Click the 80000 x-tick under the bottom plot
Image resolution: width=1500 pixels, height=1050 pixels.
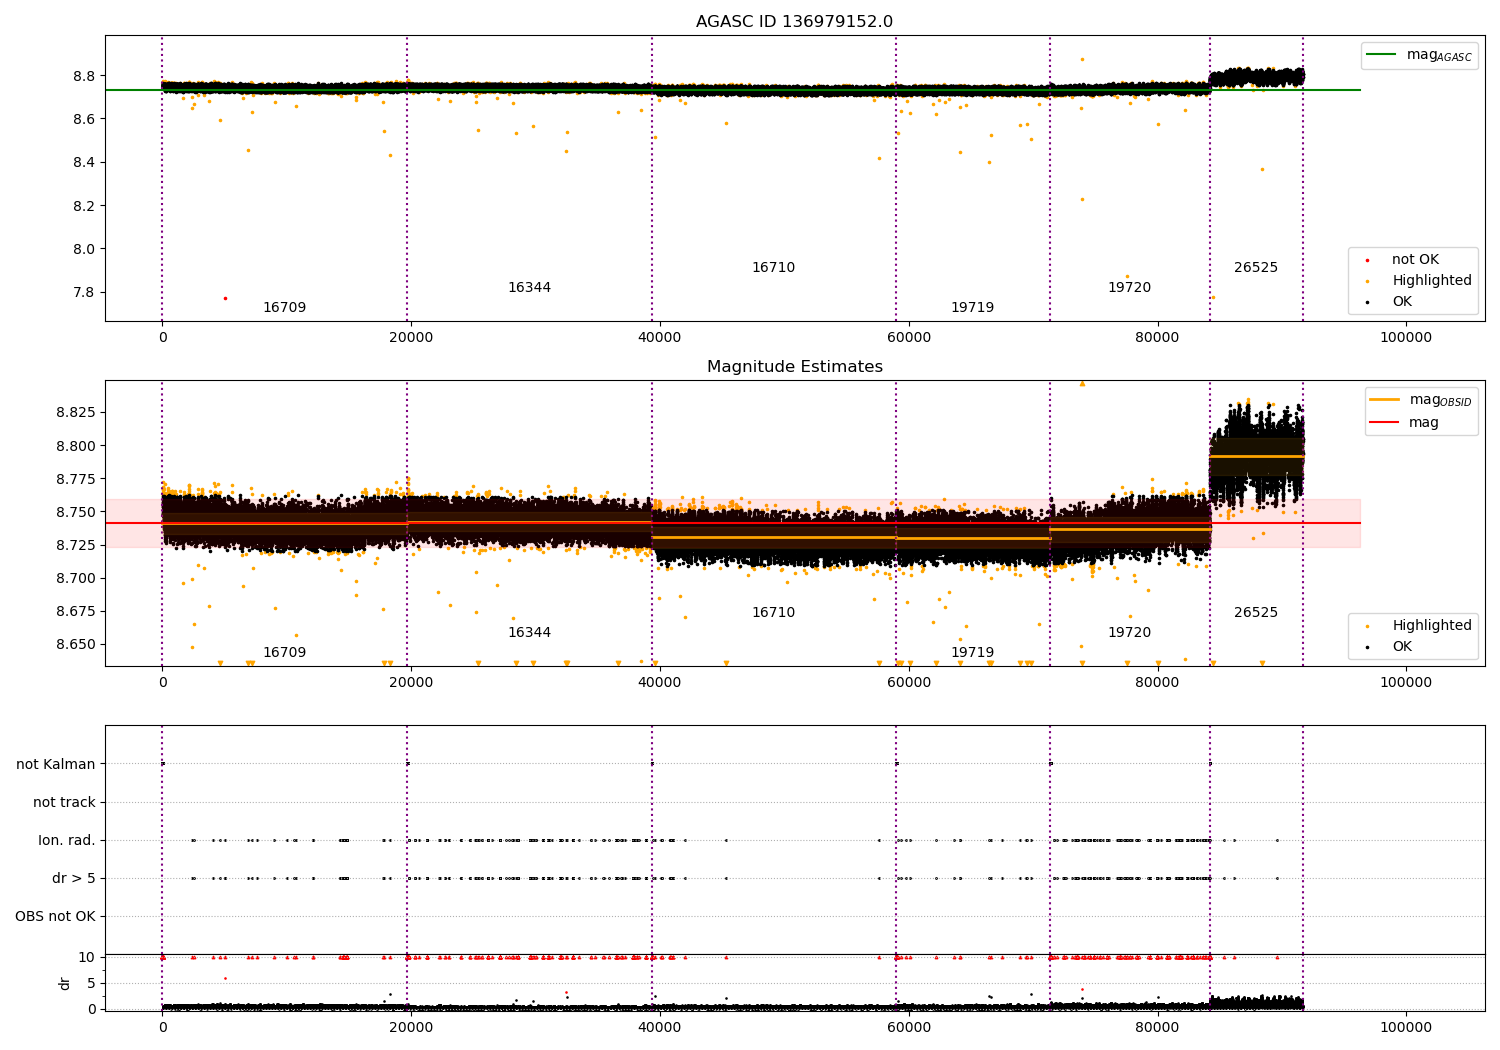click(1157, 1028)
